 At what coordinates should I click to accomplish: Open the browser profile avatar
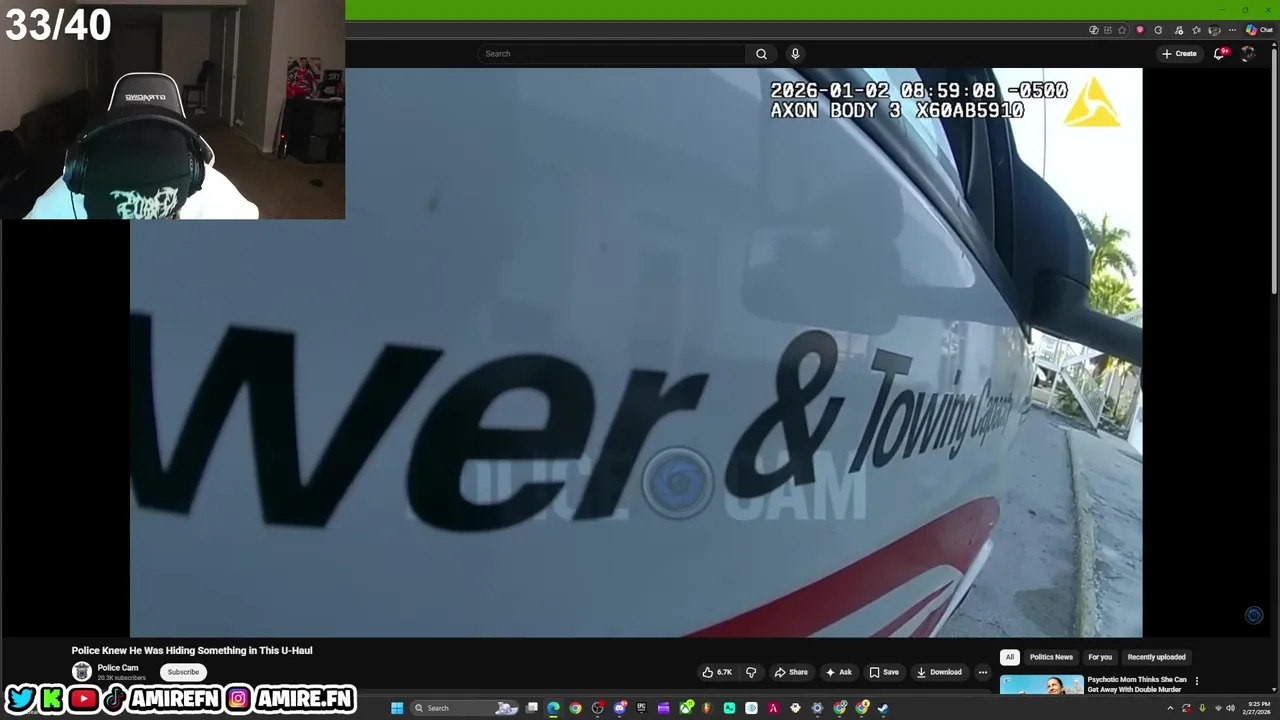[x=1214, y=30]
